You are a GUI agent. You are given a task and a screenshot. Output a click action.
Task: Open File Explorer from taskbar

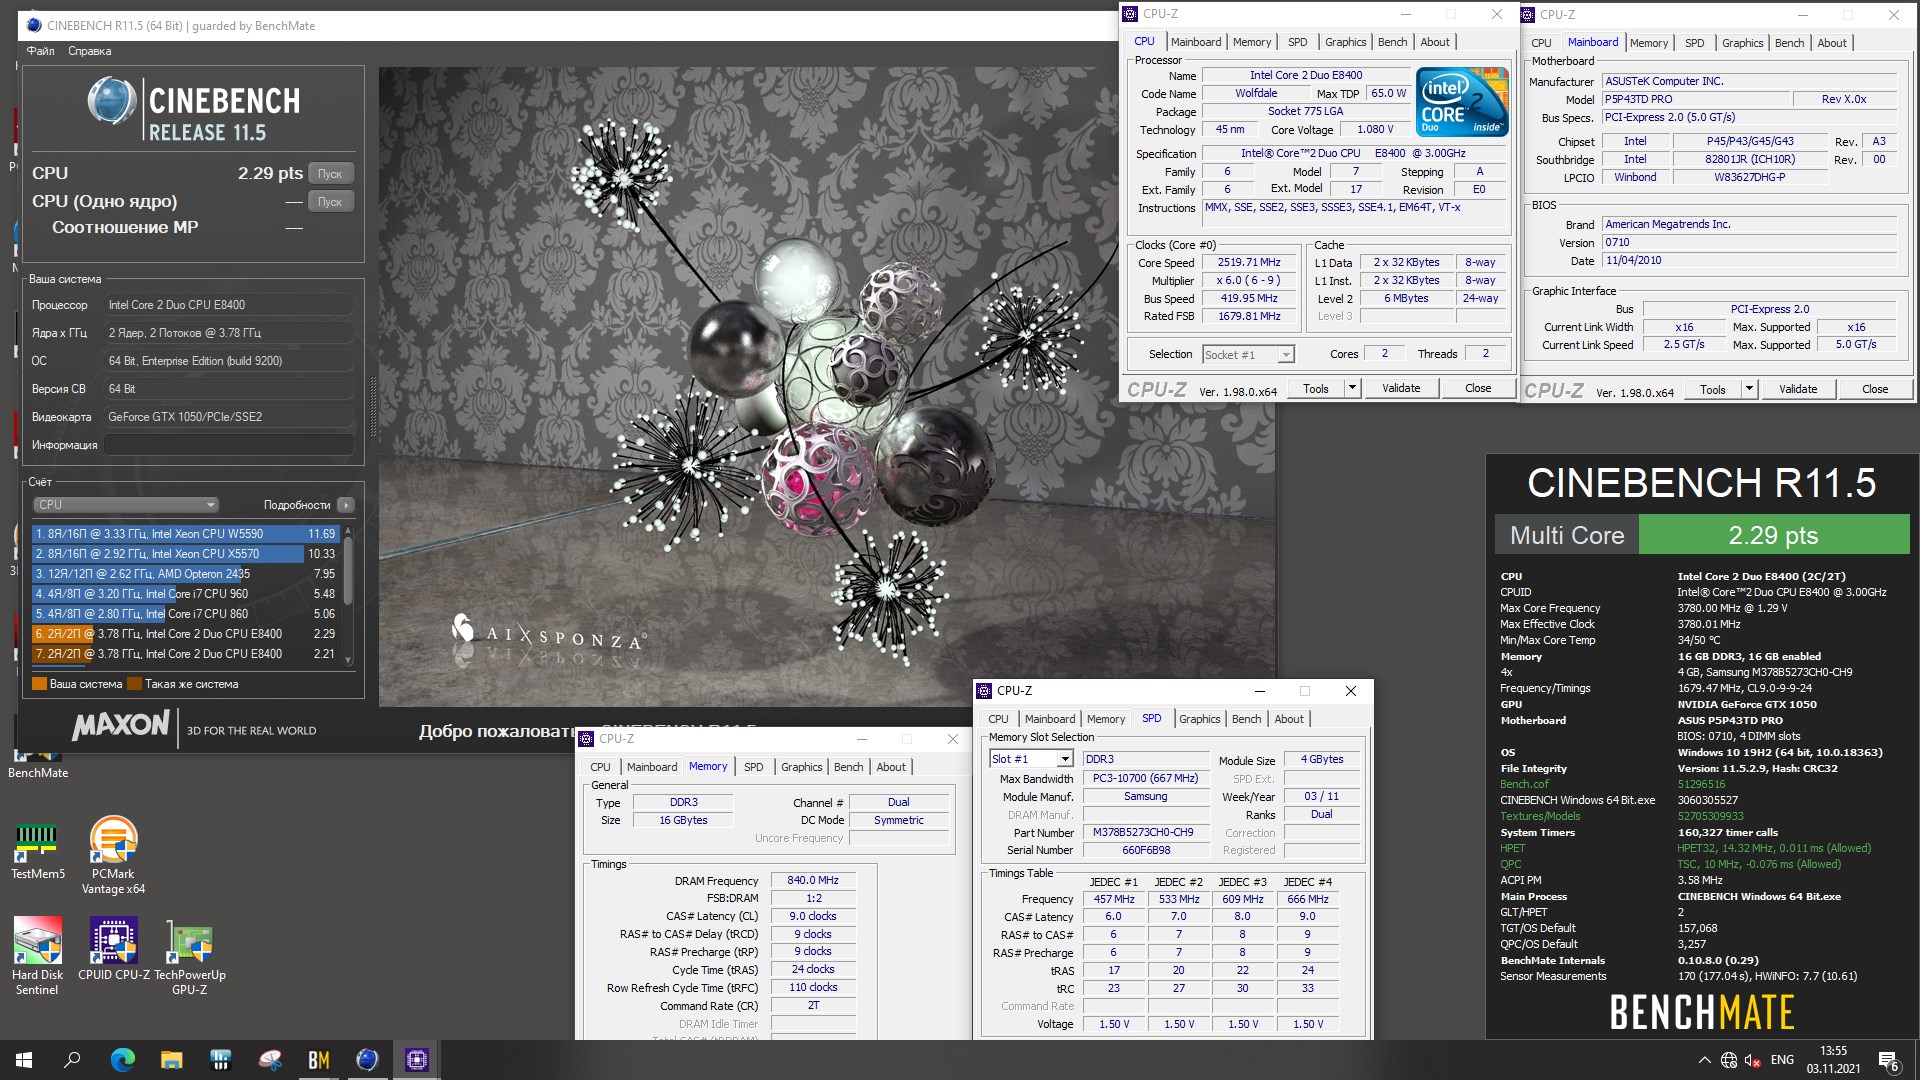pos(171,1060)
